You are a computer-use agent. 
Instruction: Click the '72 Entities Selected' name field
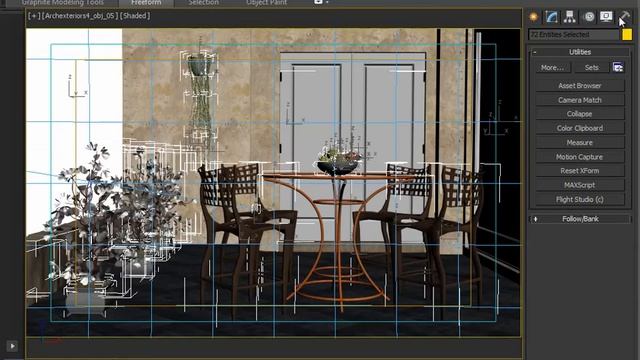click(x=574, y=35)
